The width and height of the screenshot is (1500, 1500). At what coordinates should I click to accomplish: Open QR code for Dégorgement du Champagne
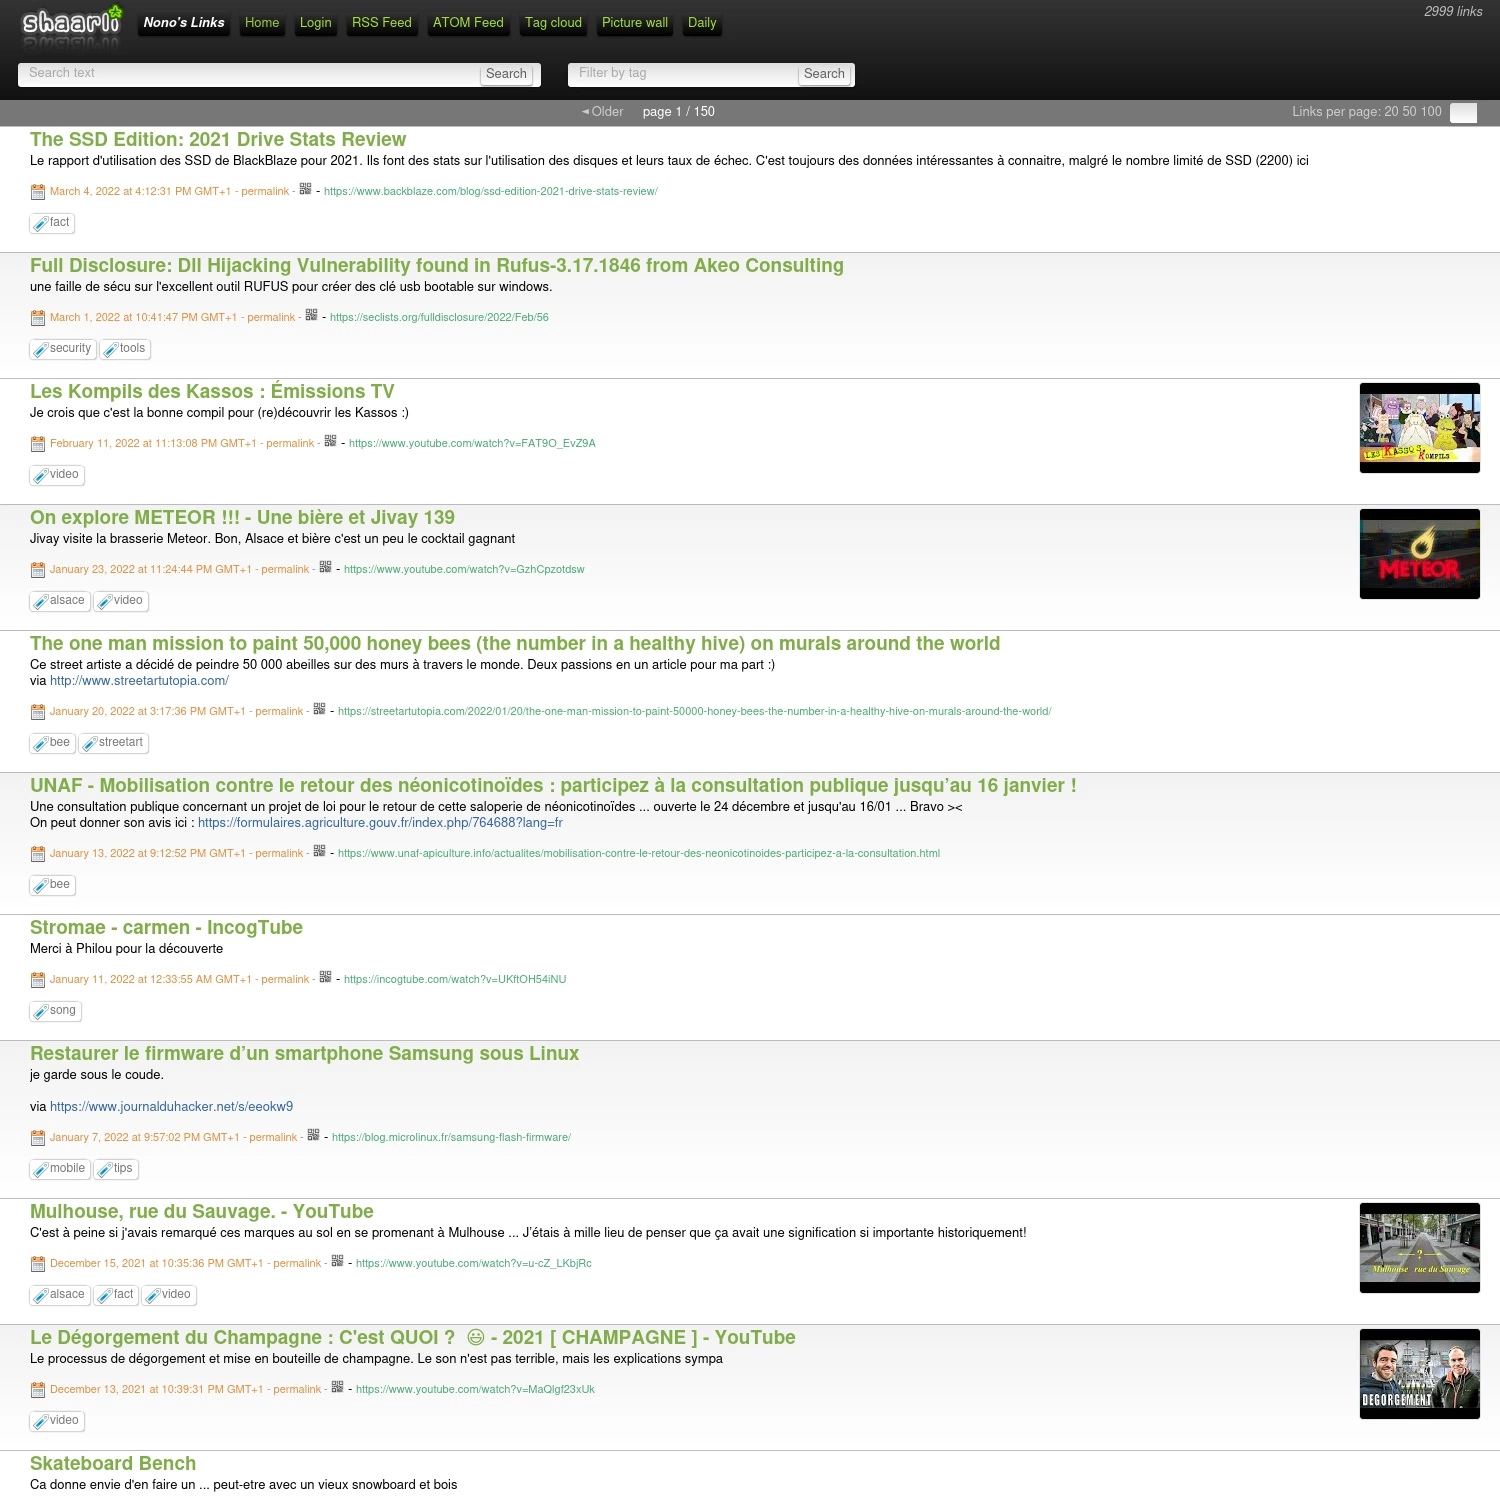(337, 1386)
